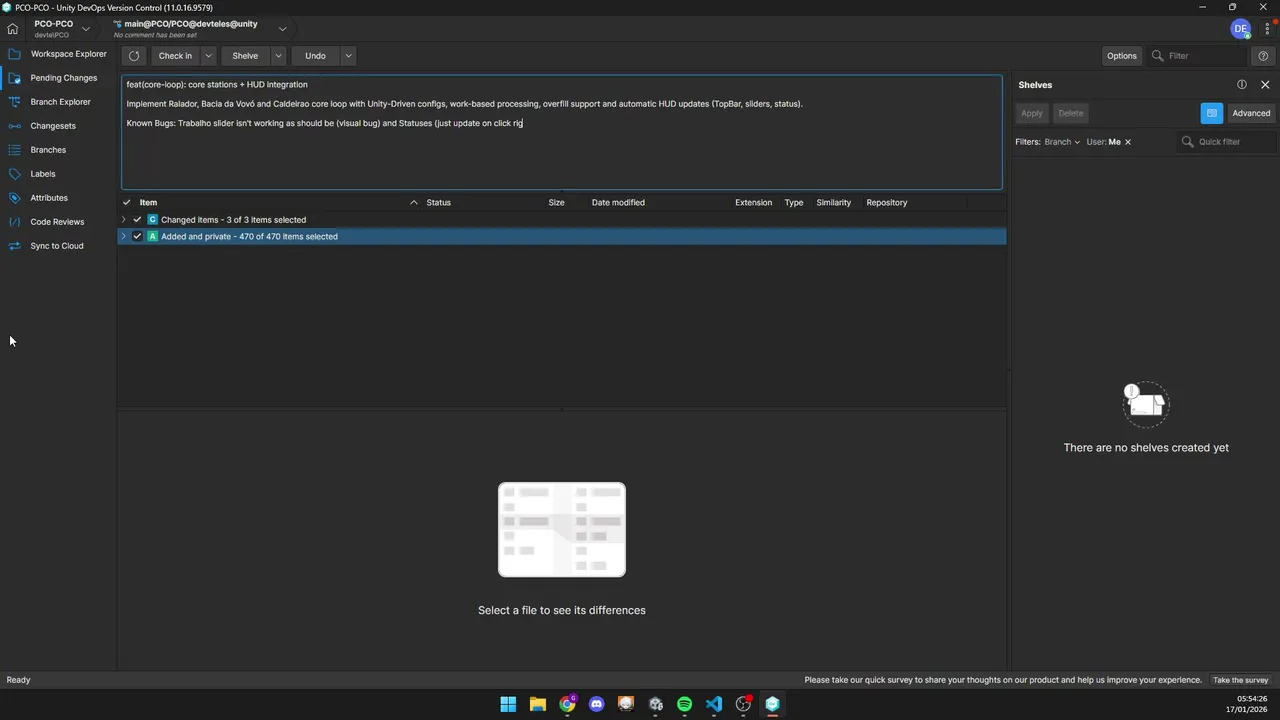Image resolution: width=1280 pixels, height=720 pixels.
Task: Refresh the pending changes list
Action: pyautogui.click(x=134, y=56)
